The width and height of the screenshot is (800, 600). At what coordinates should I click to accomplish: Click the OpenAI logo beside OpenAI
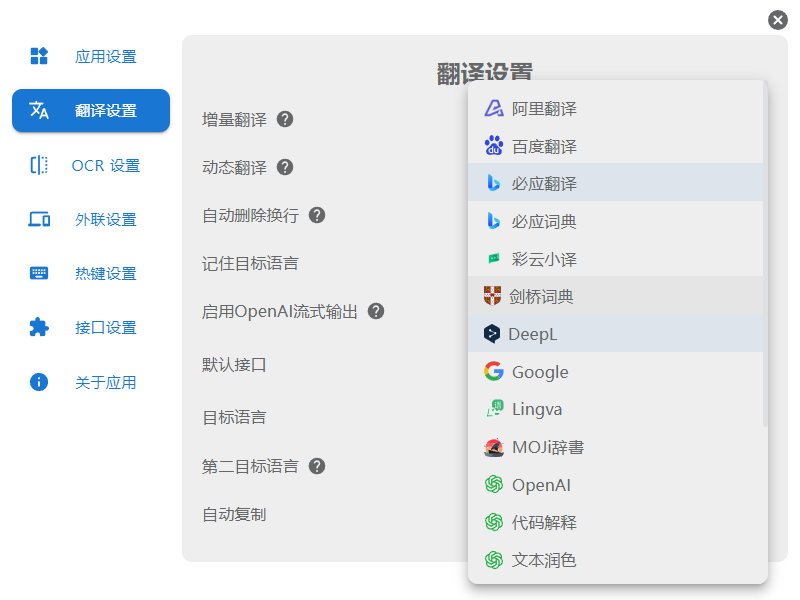pos(493,485)
